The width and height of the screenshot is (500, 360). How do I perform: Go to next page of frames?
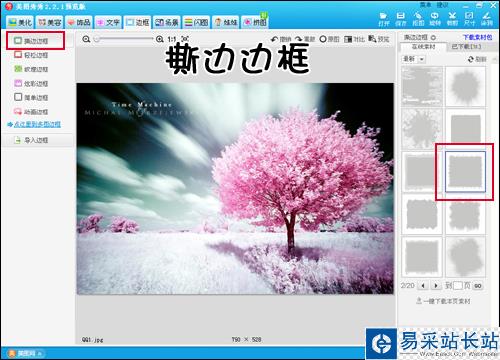[x=436, y=286]
